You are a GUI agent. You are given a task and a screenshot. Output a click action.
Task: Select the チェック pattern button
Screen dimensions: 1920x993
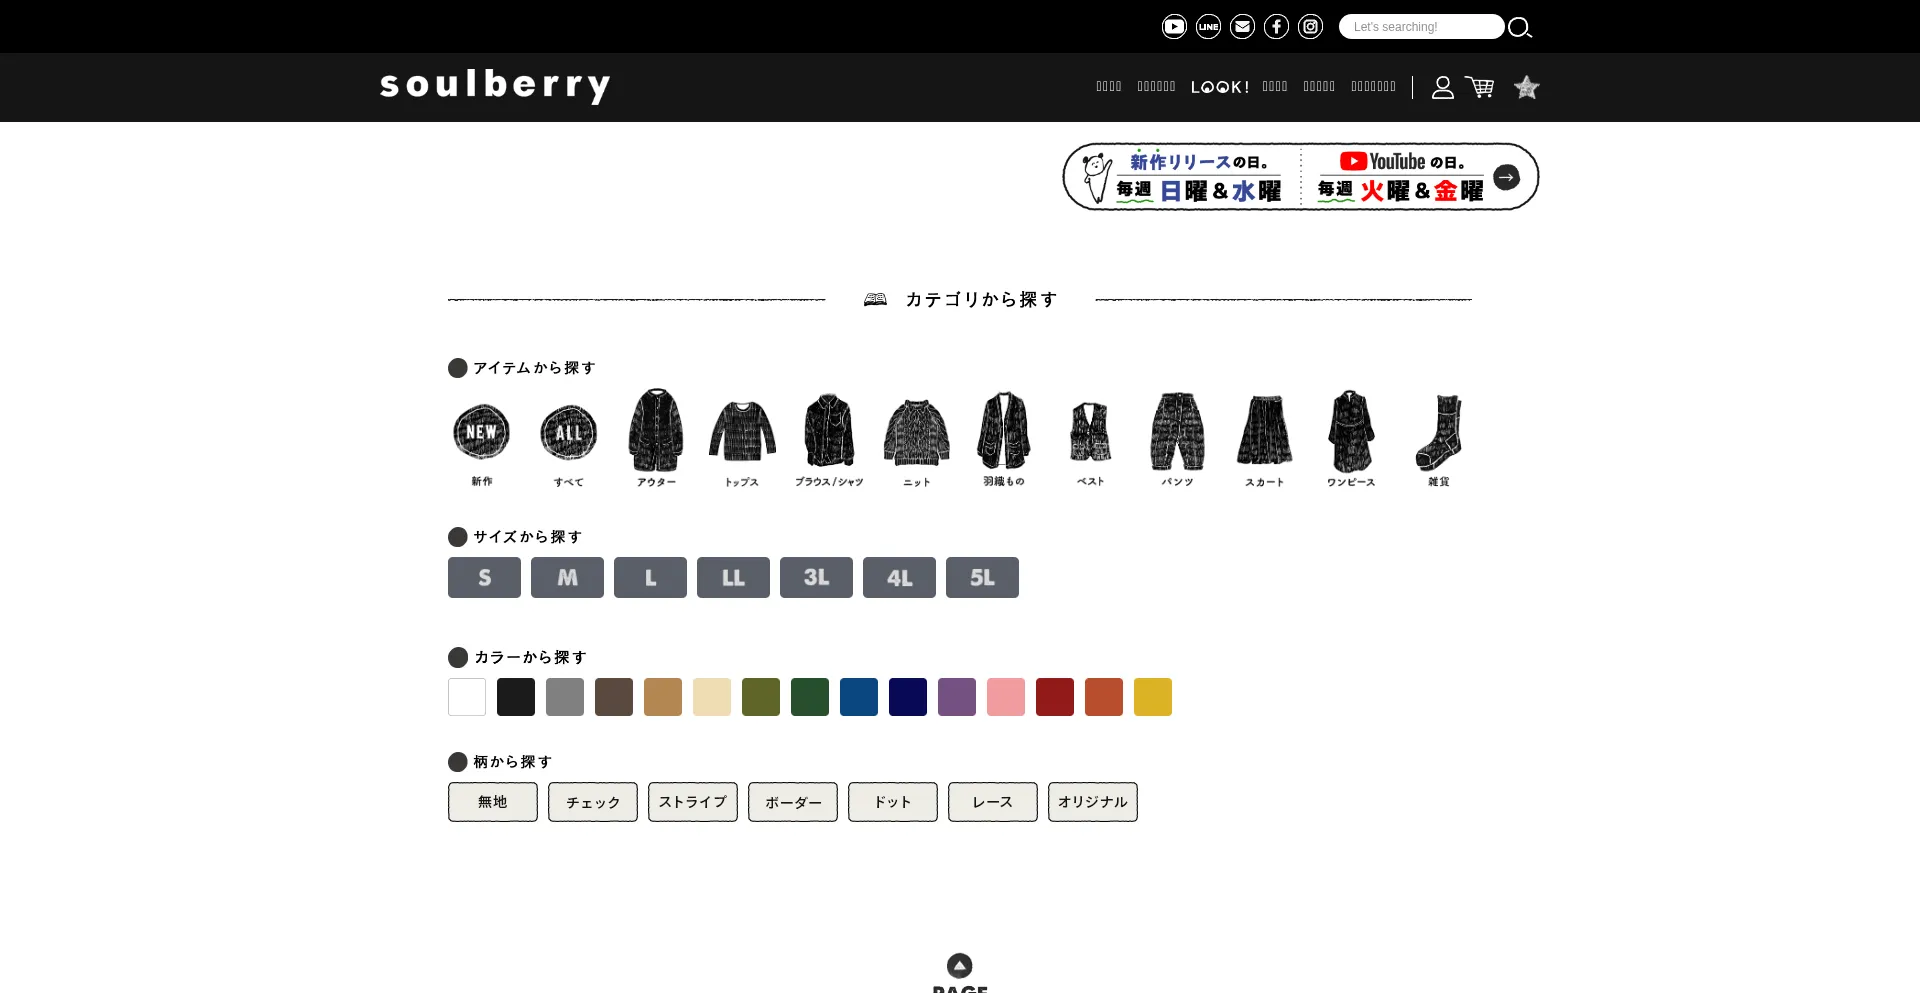[593, 802]
